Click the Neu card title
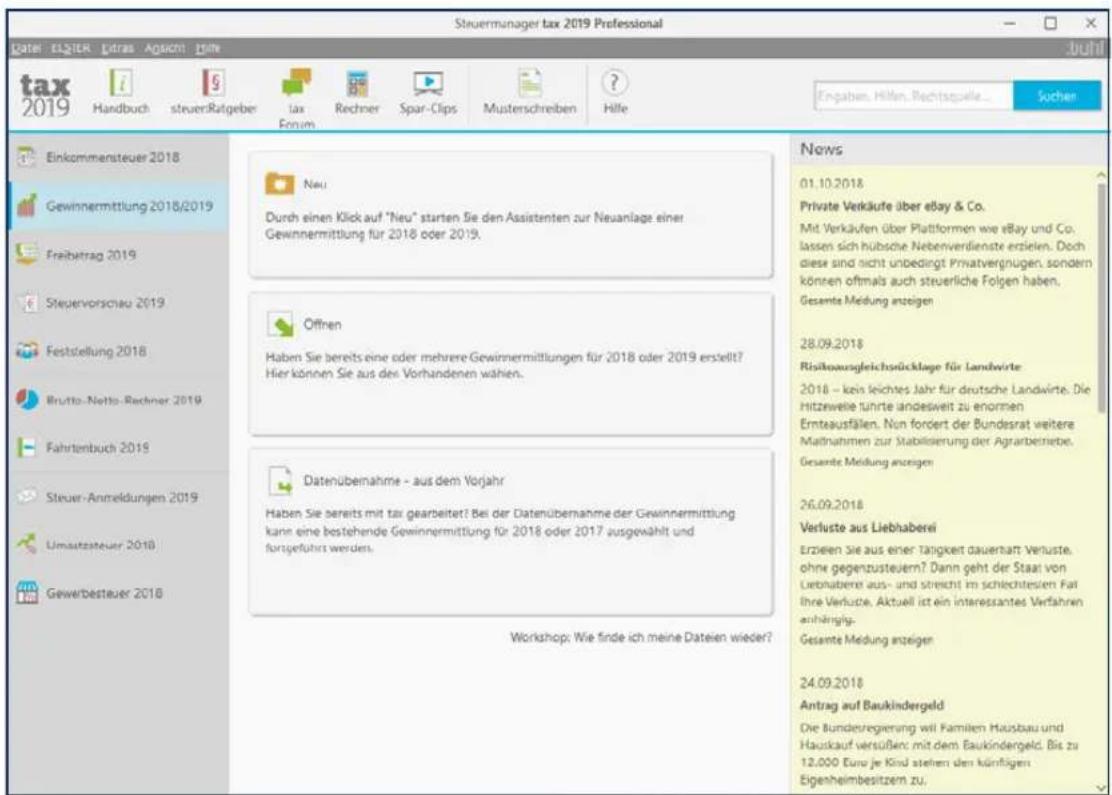 315,184
